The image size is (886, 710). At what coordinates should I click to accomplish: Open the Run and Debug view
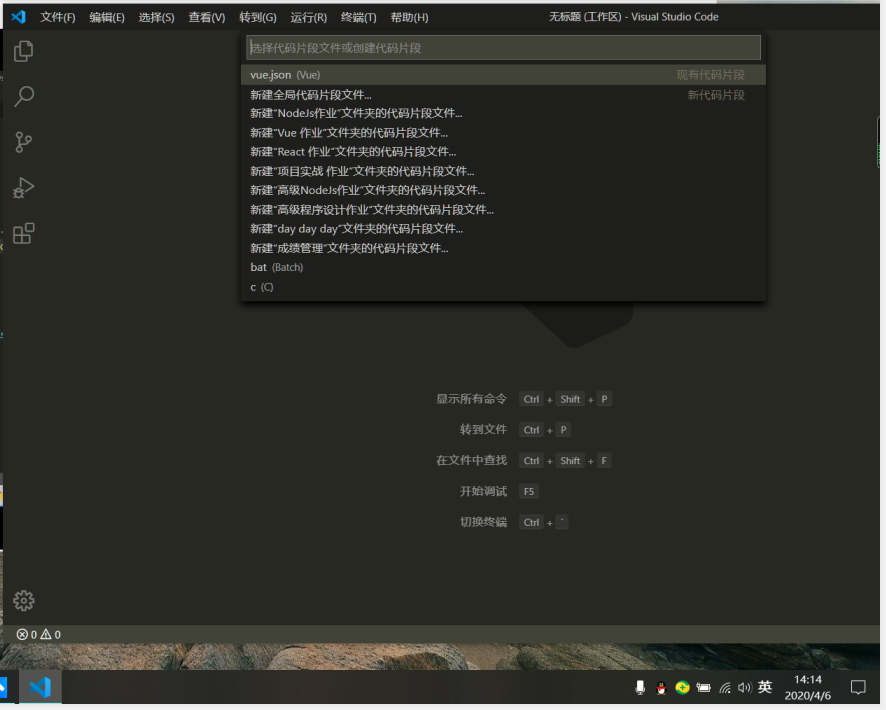coord(23,188)
